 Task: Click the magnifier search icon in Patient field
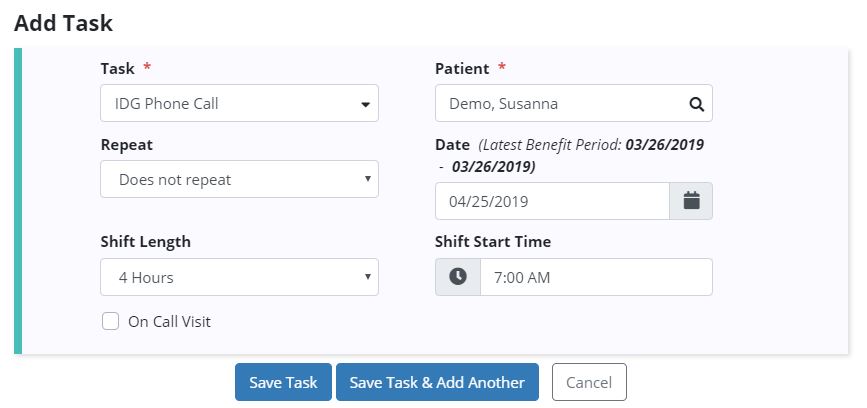696,103
